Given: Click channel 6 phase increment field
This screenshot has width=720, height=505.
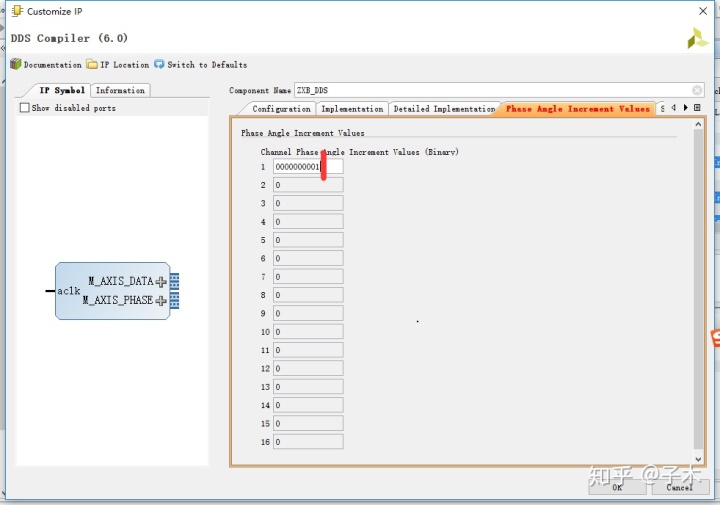Looking at the screenshot, I should (308, 258).
